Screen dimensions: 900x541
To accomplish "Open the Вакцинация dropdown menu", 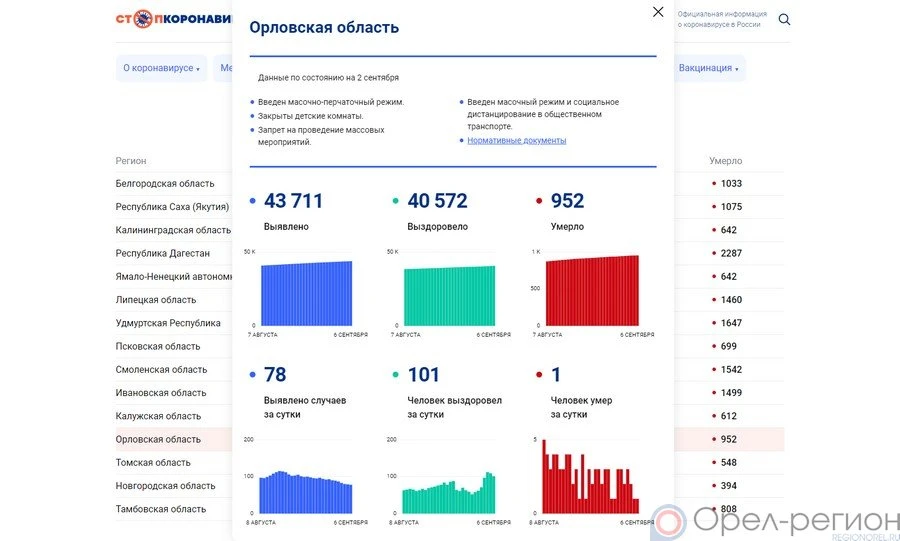I will tap(708, 68).
